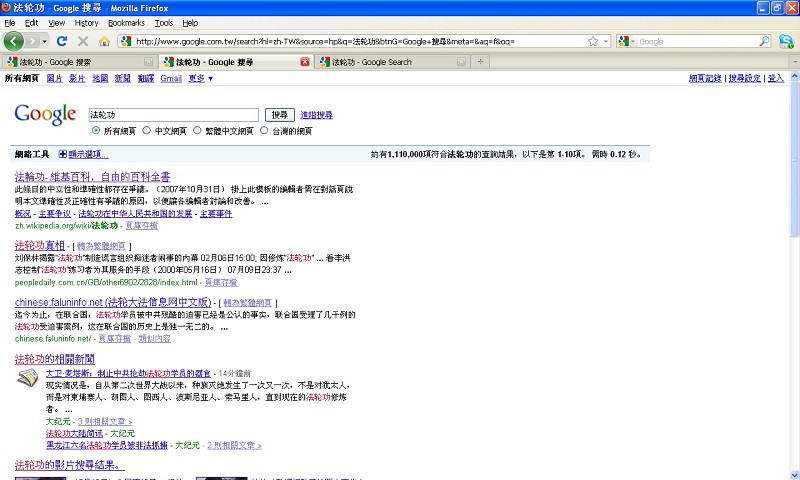The image size is (800, 480).
Task: Click the 搜尋 button beside the query box
Action: click(x=279, y=115)
